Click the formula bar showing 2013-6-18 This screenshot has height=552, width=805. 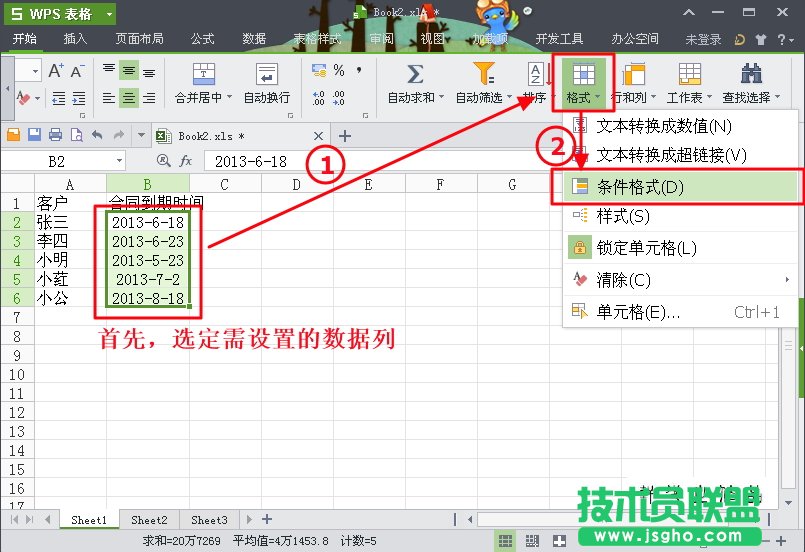(380, 161)
